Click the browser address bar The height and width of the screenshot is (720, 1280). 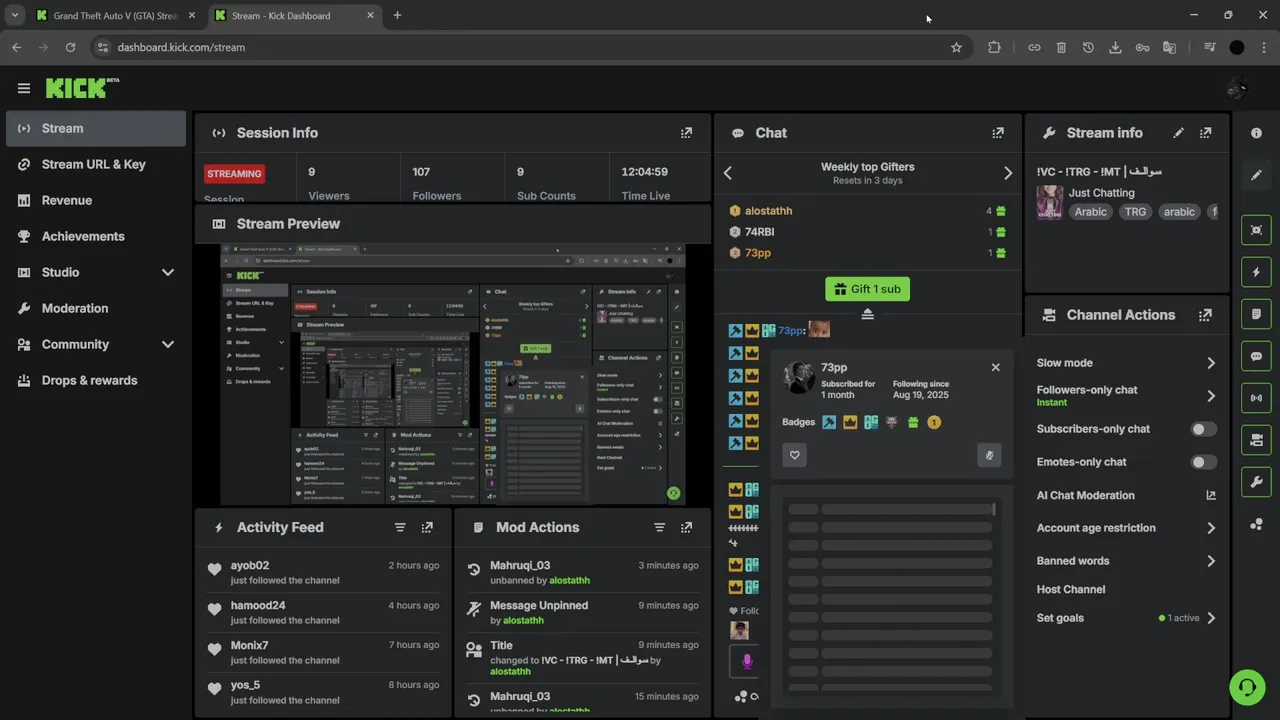tap(530, 47)
